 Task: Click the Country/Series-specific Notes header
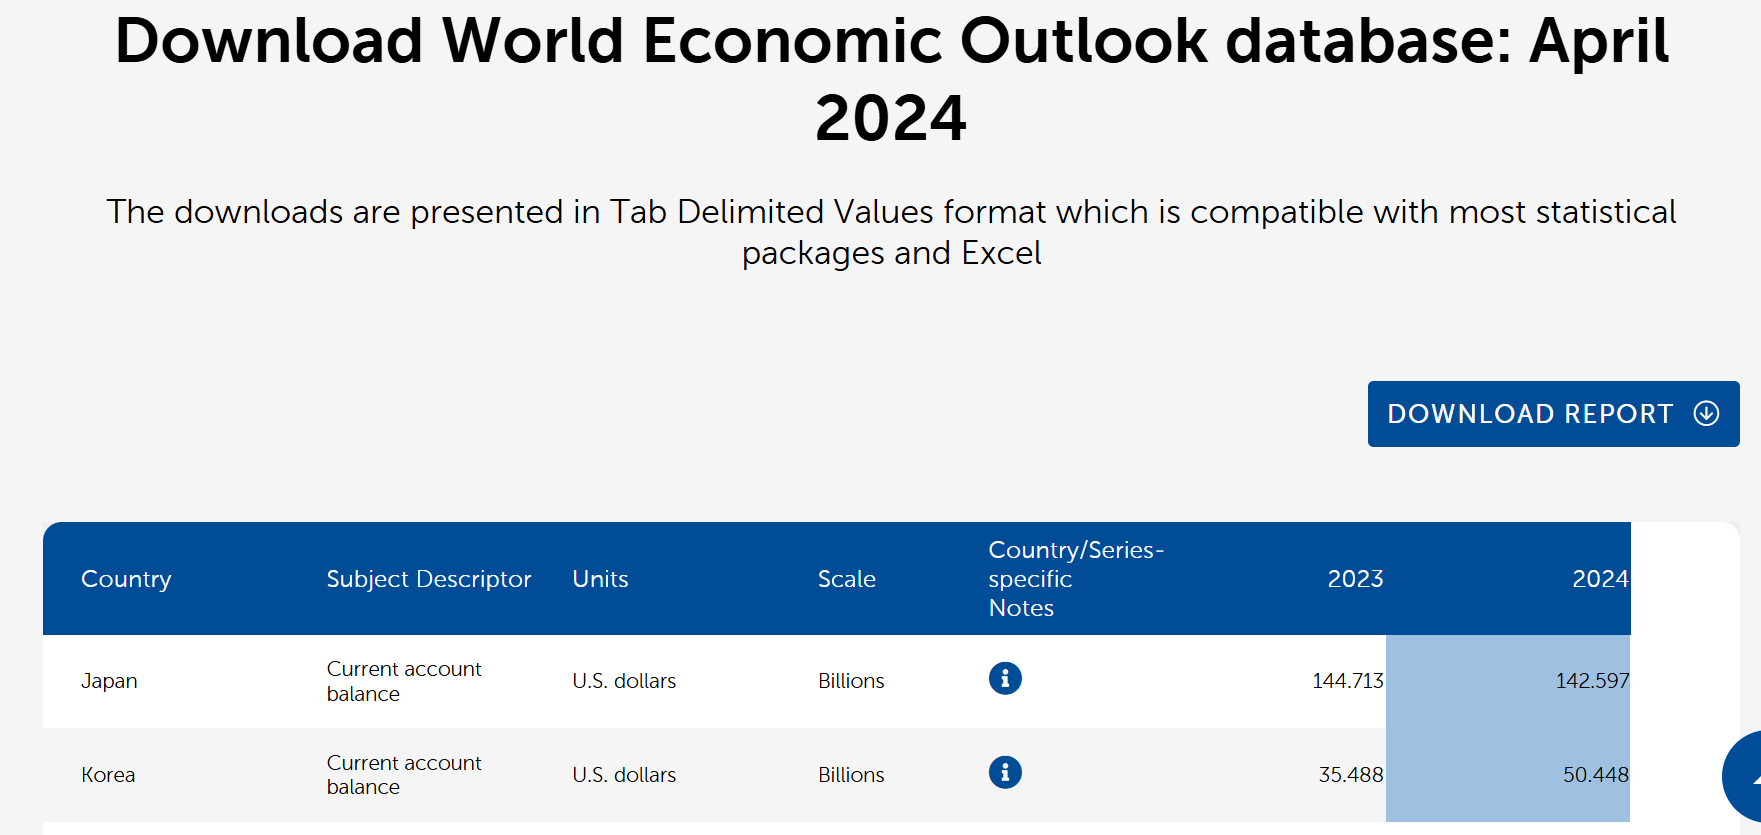[1075, 579]
